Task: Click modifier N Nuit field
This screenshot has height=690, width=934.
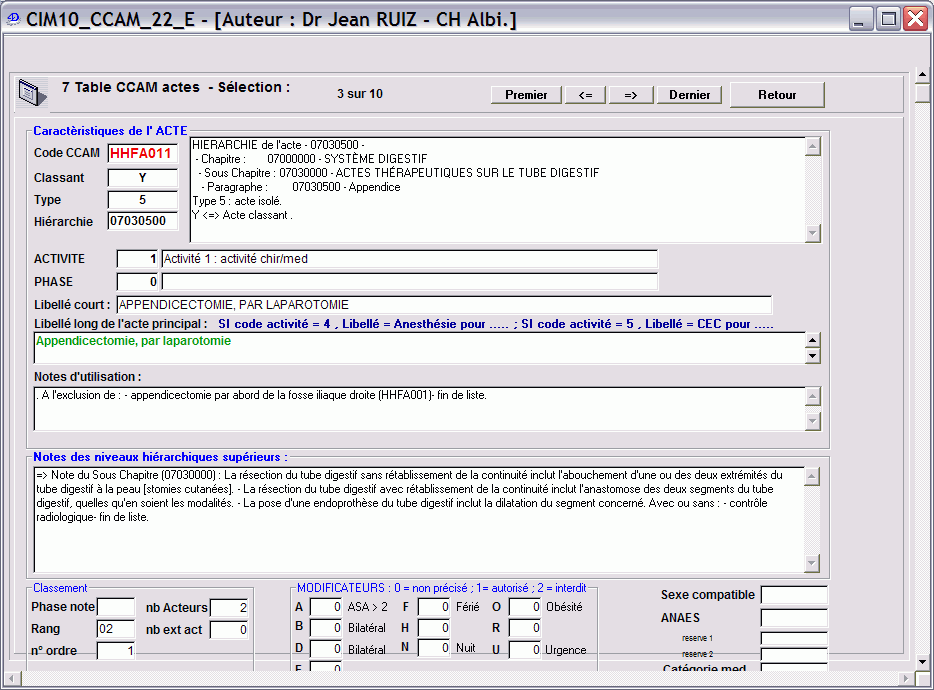Action: point(434,648)
